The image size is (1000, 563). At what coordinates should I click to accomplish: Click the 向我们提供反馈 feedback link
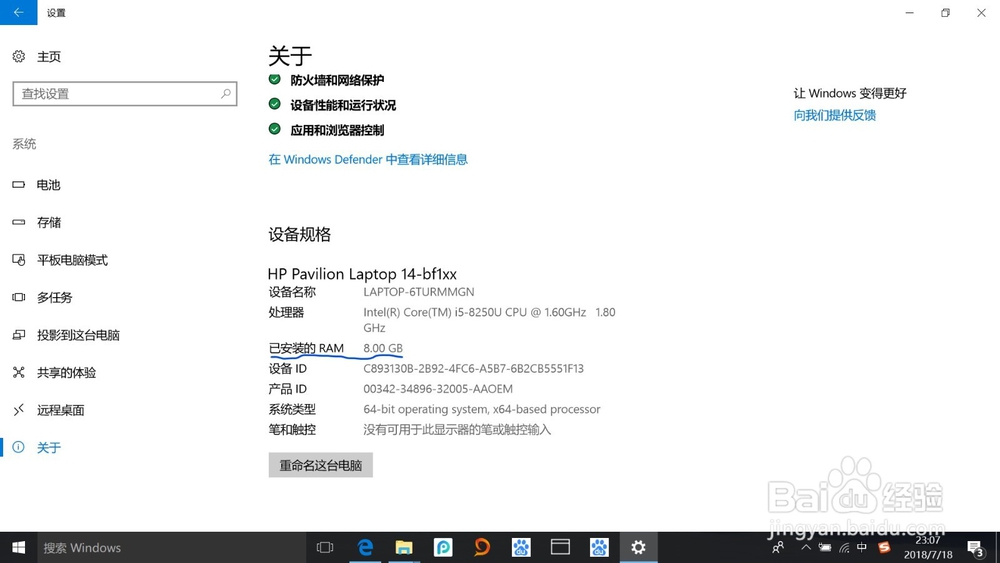pos(835,115)
